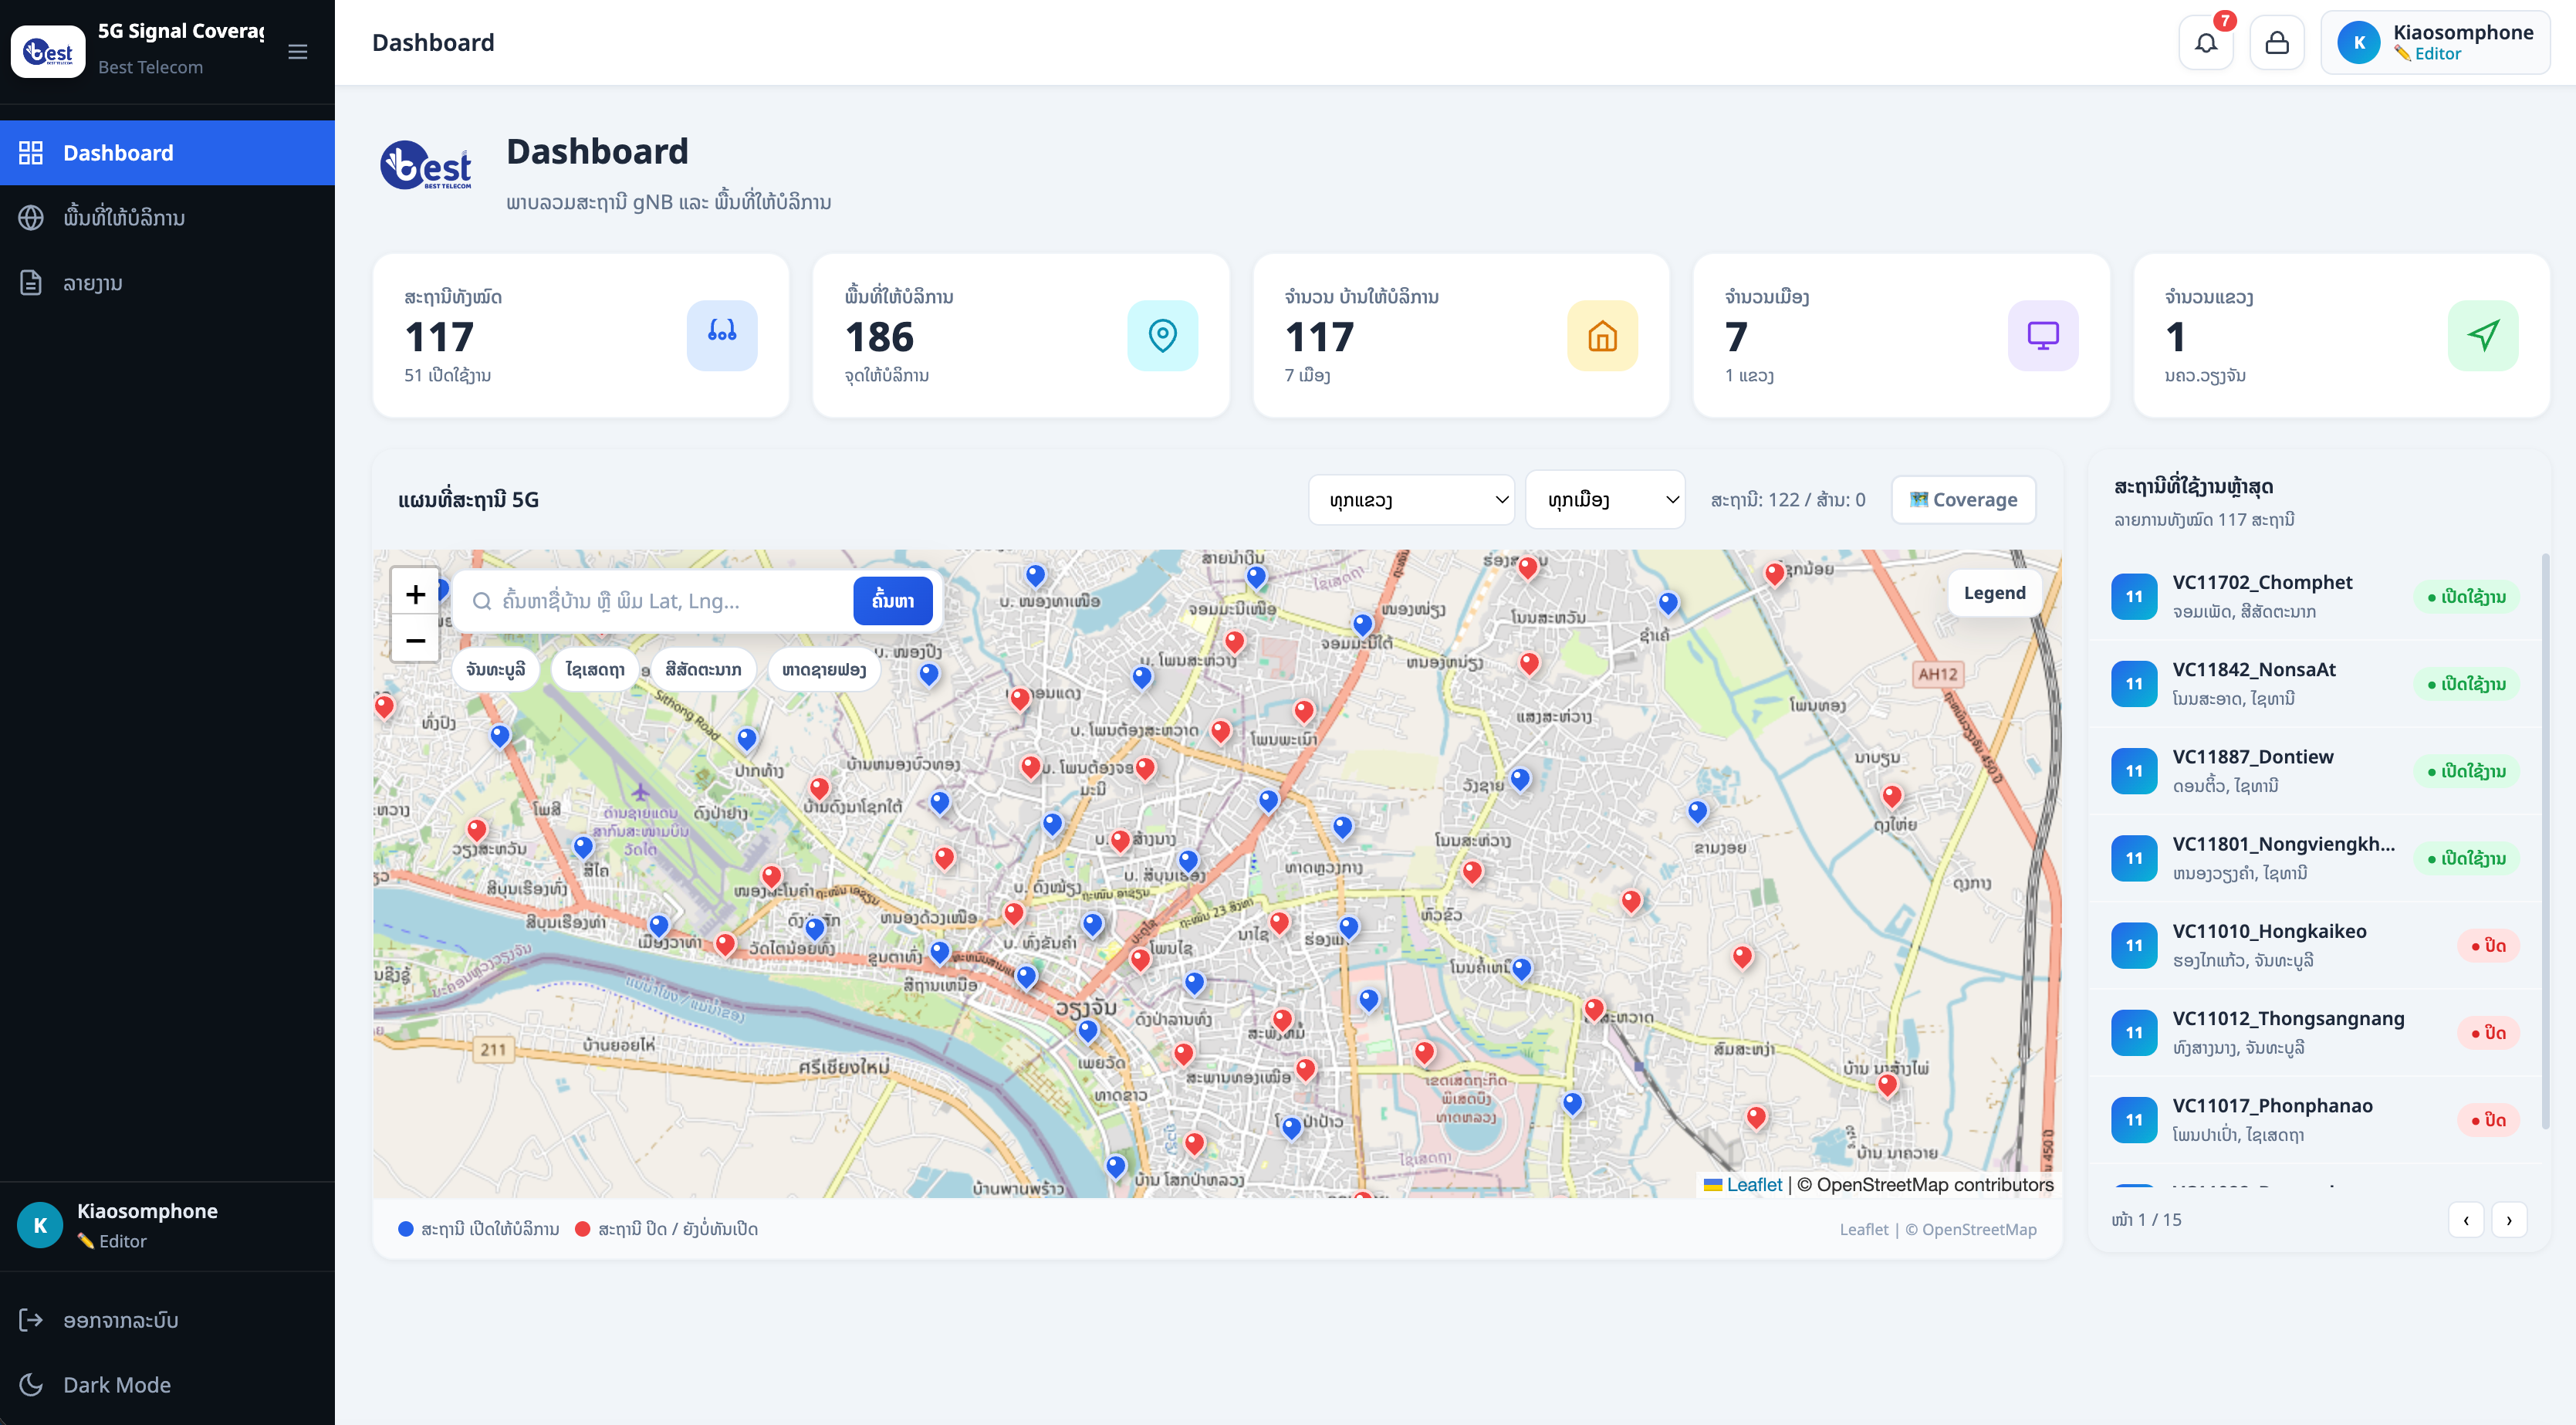Click the red closed-station legend dot
Viewport: 2576px width, 1425px height.
click(583, 1229)
